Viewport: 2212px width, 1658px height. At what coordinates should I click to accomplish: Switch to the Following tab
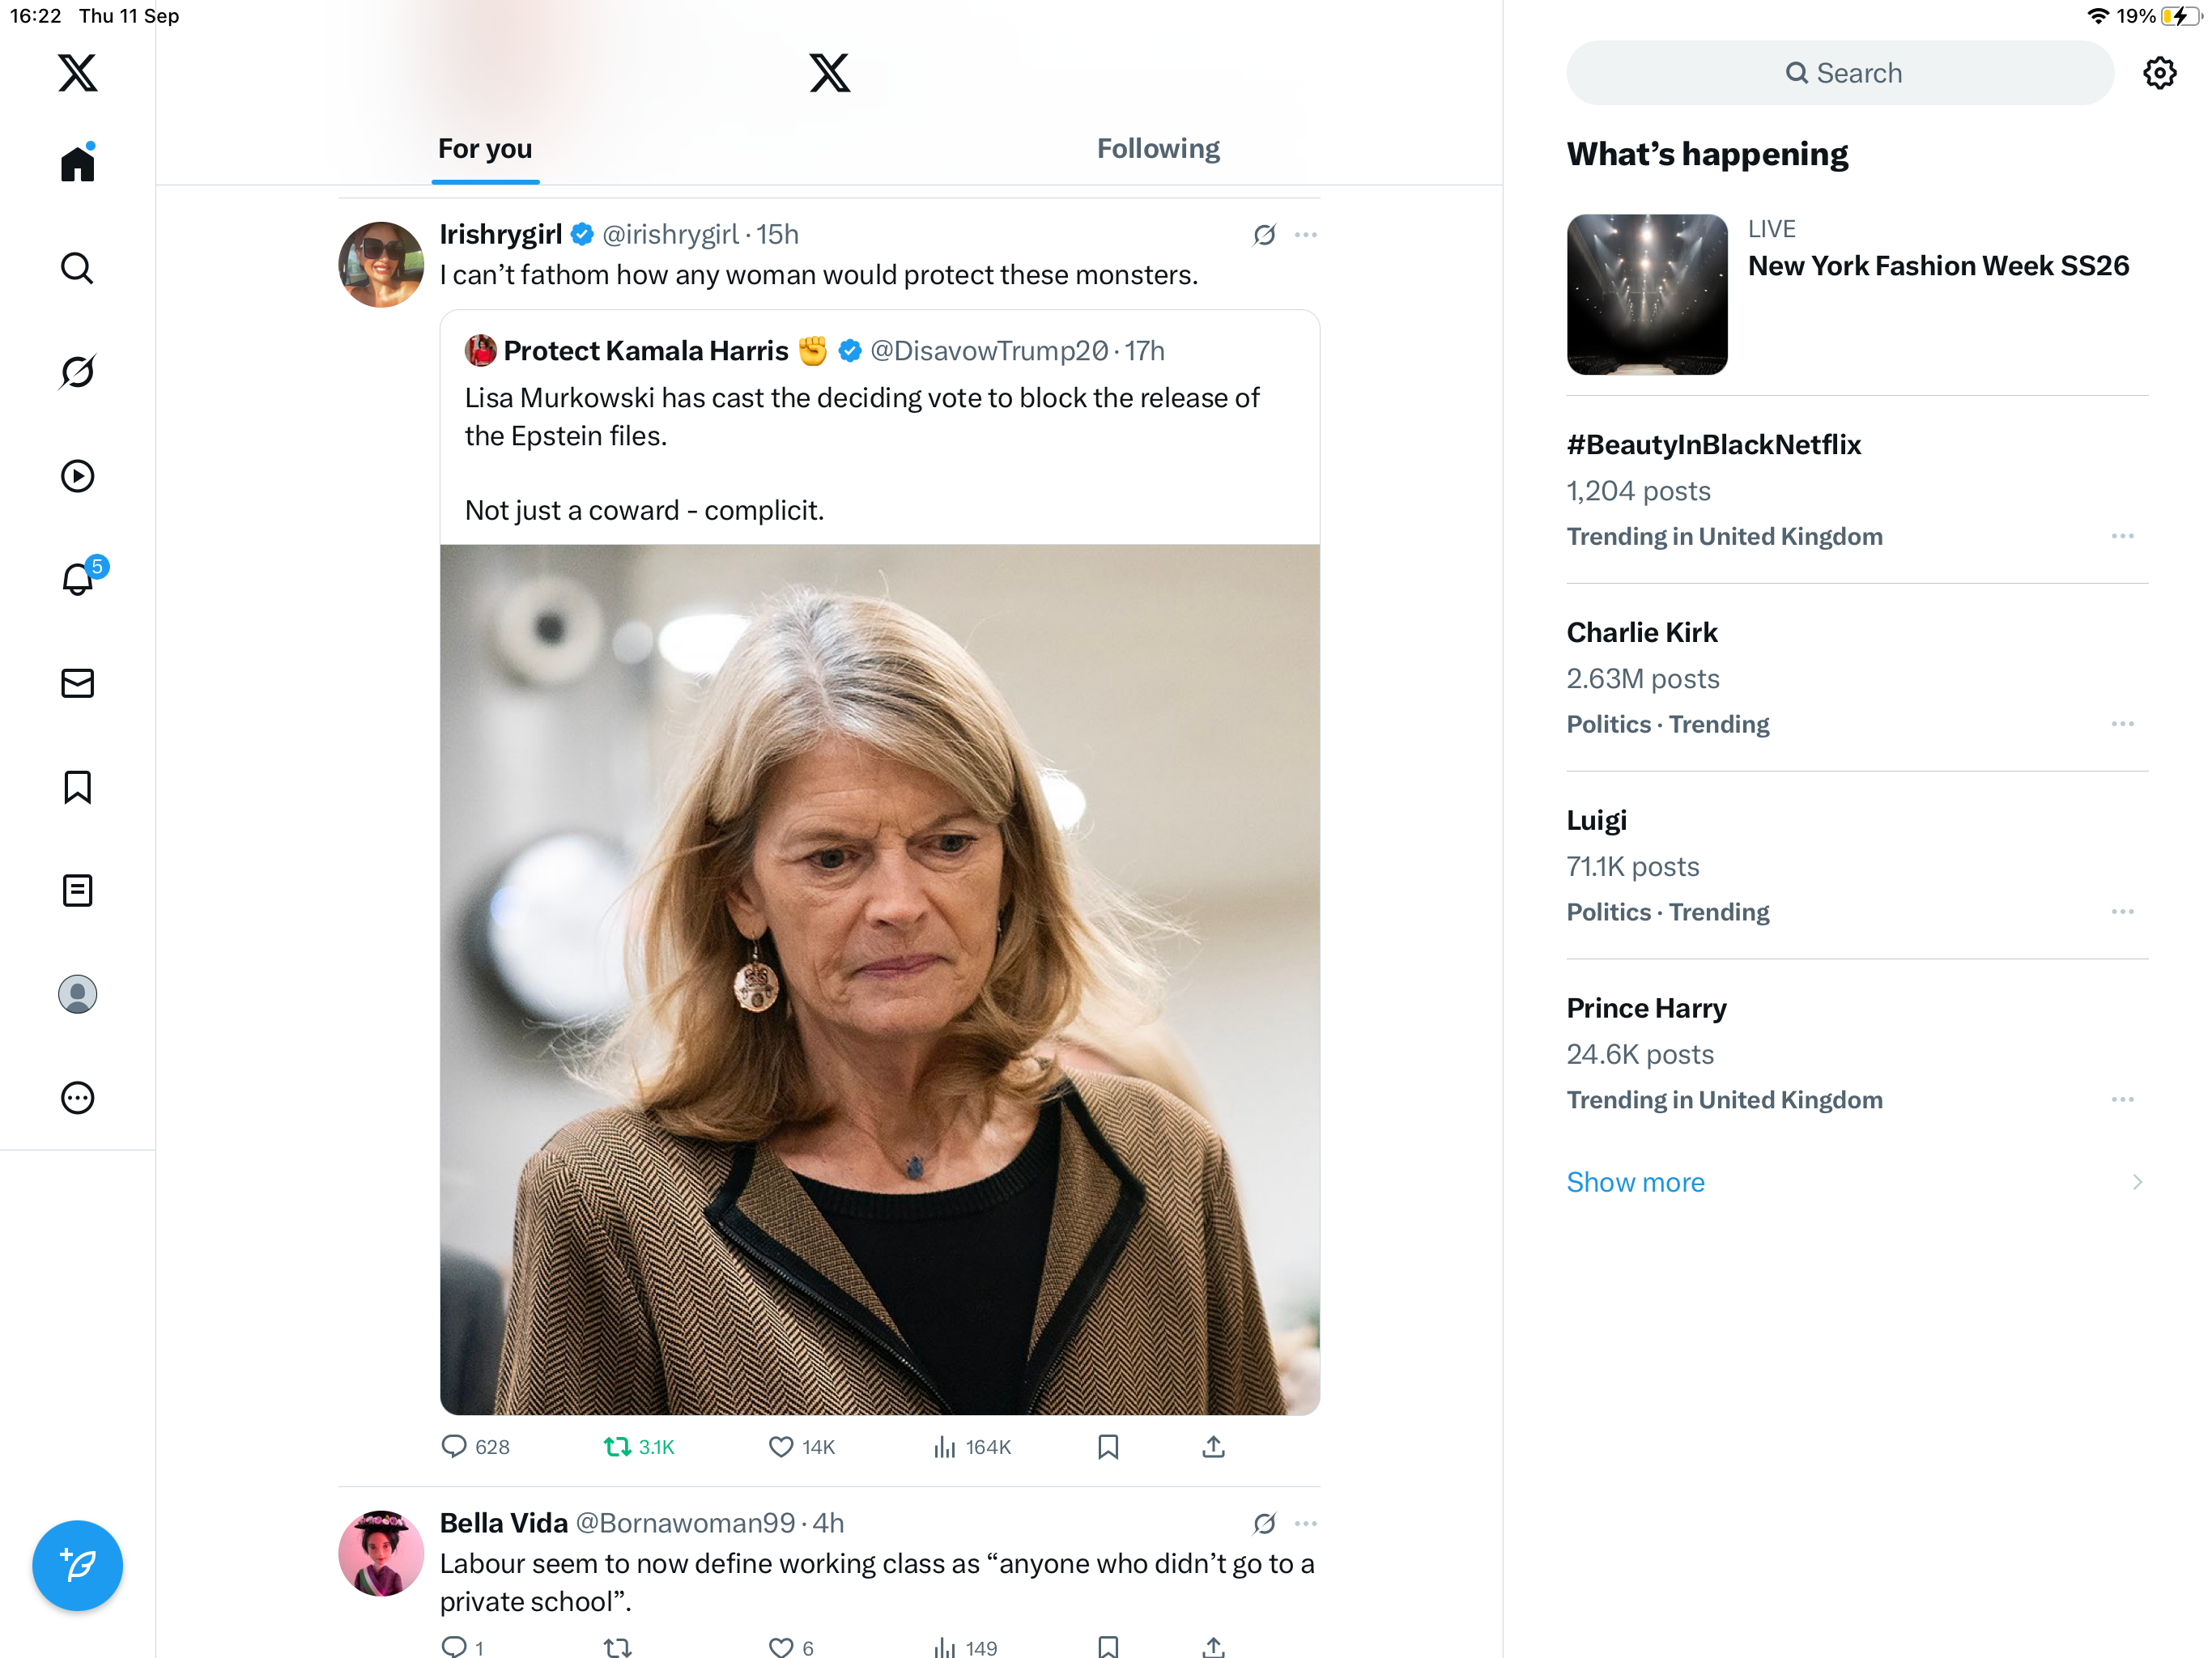1158,149
